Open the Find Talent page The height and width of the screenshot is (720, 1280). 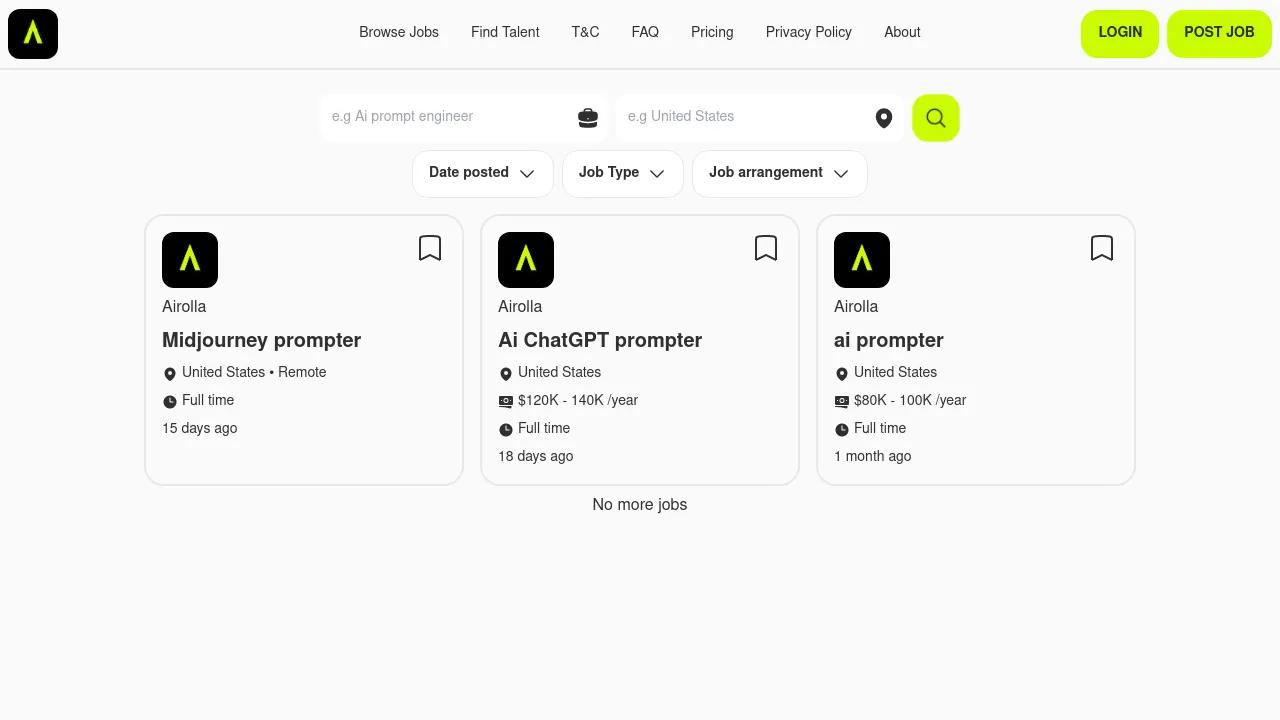coord(505,32)
